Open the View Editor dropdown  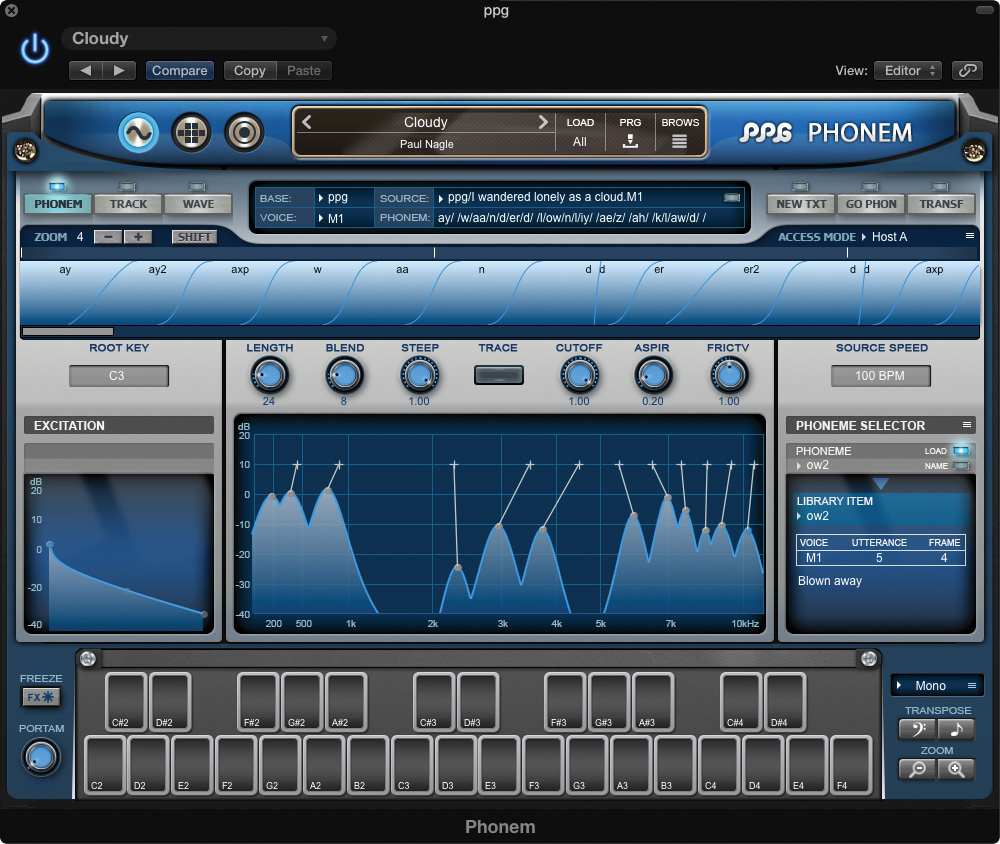907,71
